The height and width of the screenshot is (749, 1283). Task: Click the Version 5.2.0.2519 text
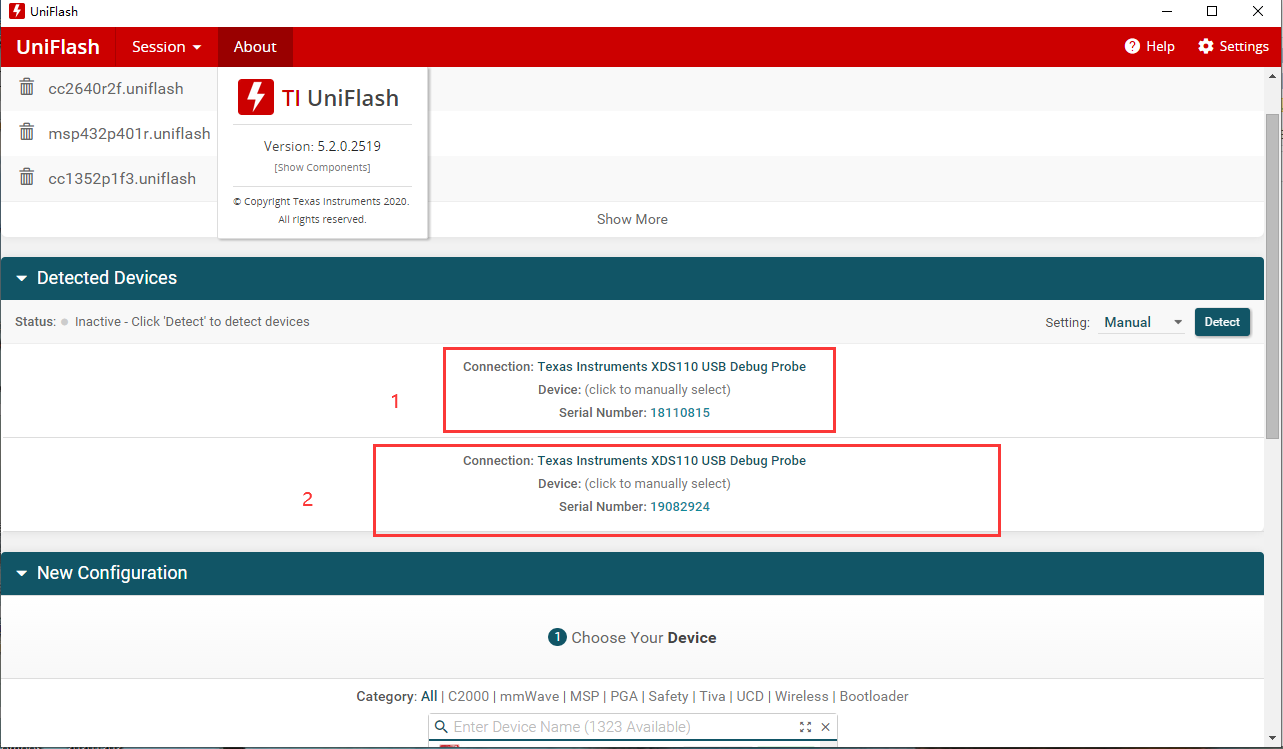coord(322,146)
